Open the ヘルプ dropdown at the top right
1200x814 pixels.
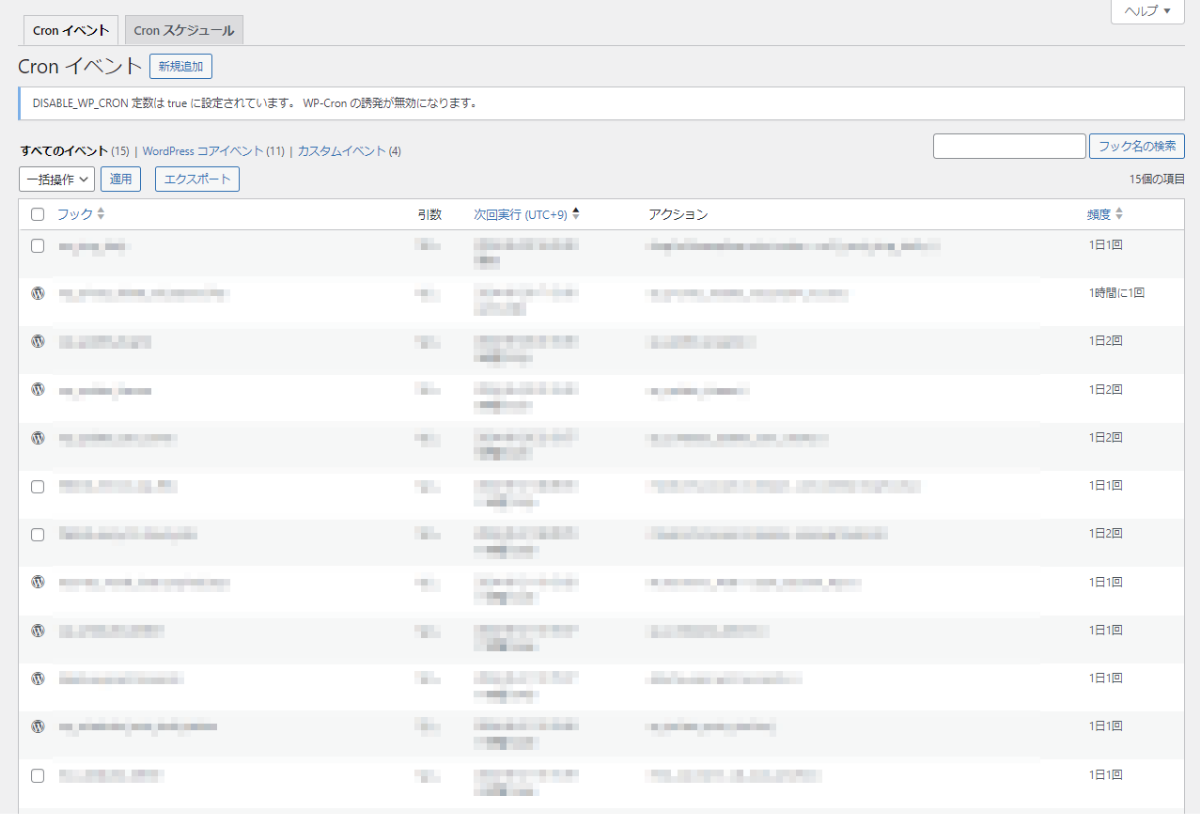[1146, 12]
